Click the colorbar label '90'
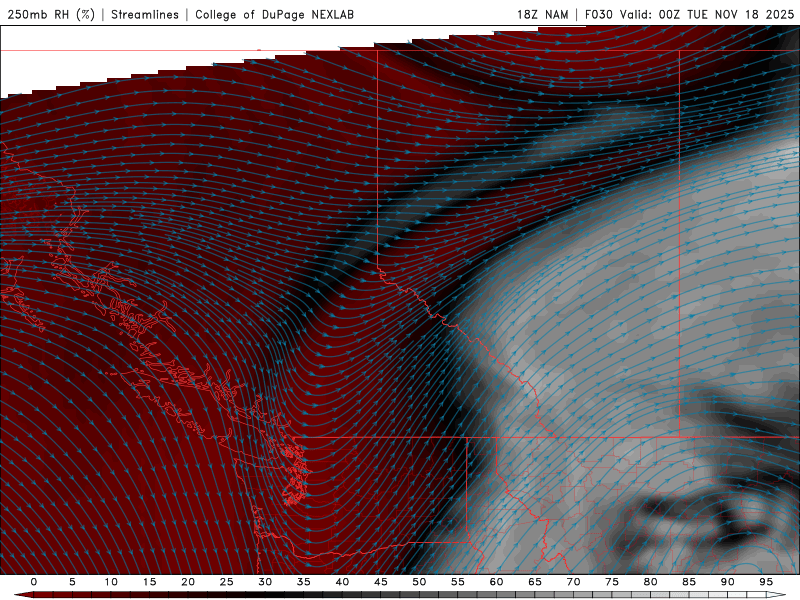 728,582
